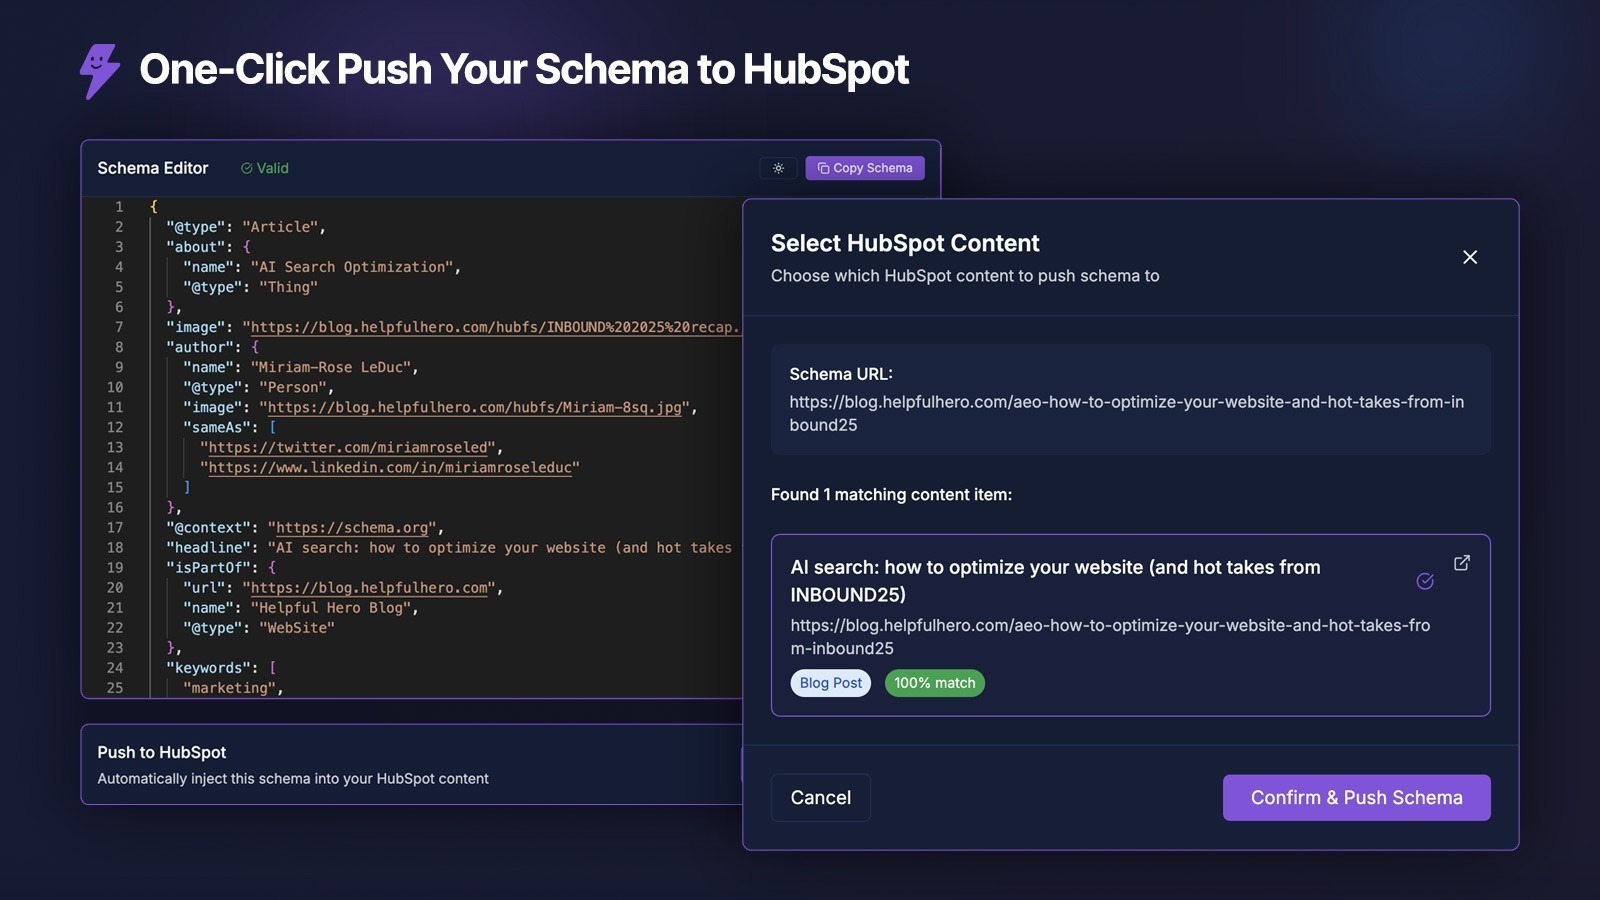Image resolution: width=1600 pixels, height=900 pixels.
Task: Click the green Valid status check icon
Action: [x=246, y=169]
